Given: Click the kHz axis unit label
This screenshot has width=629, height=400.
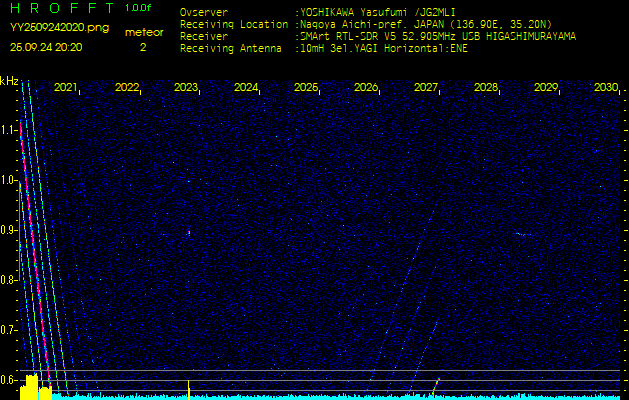Looking at the screenshot, I should [9, 81].
